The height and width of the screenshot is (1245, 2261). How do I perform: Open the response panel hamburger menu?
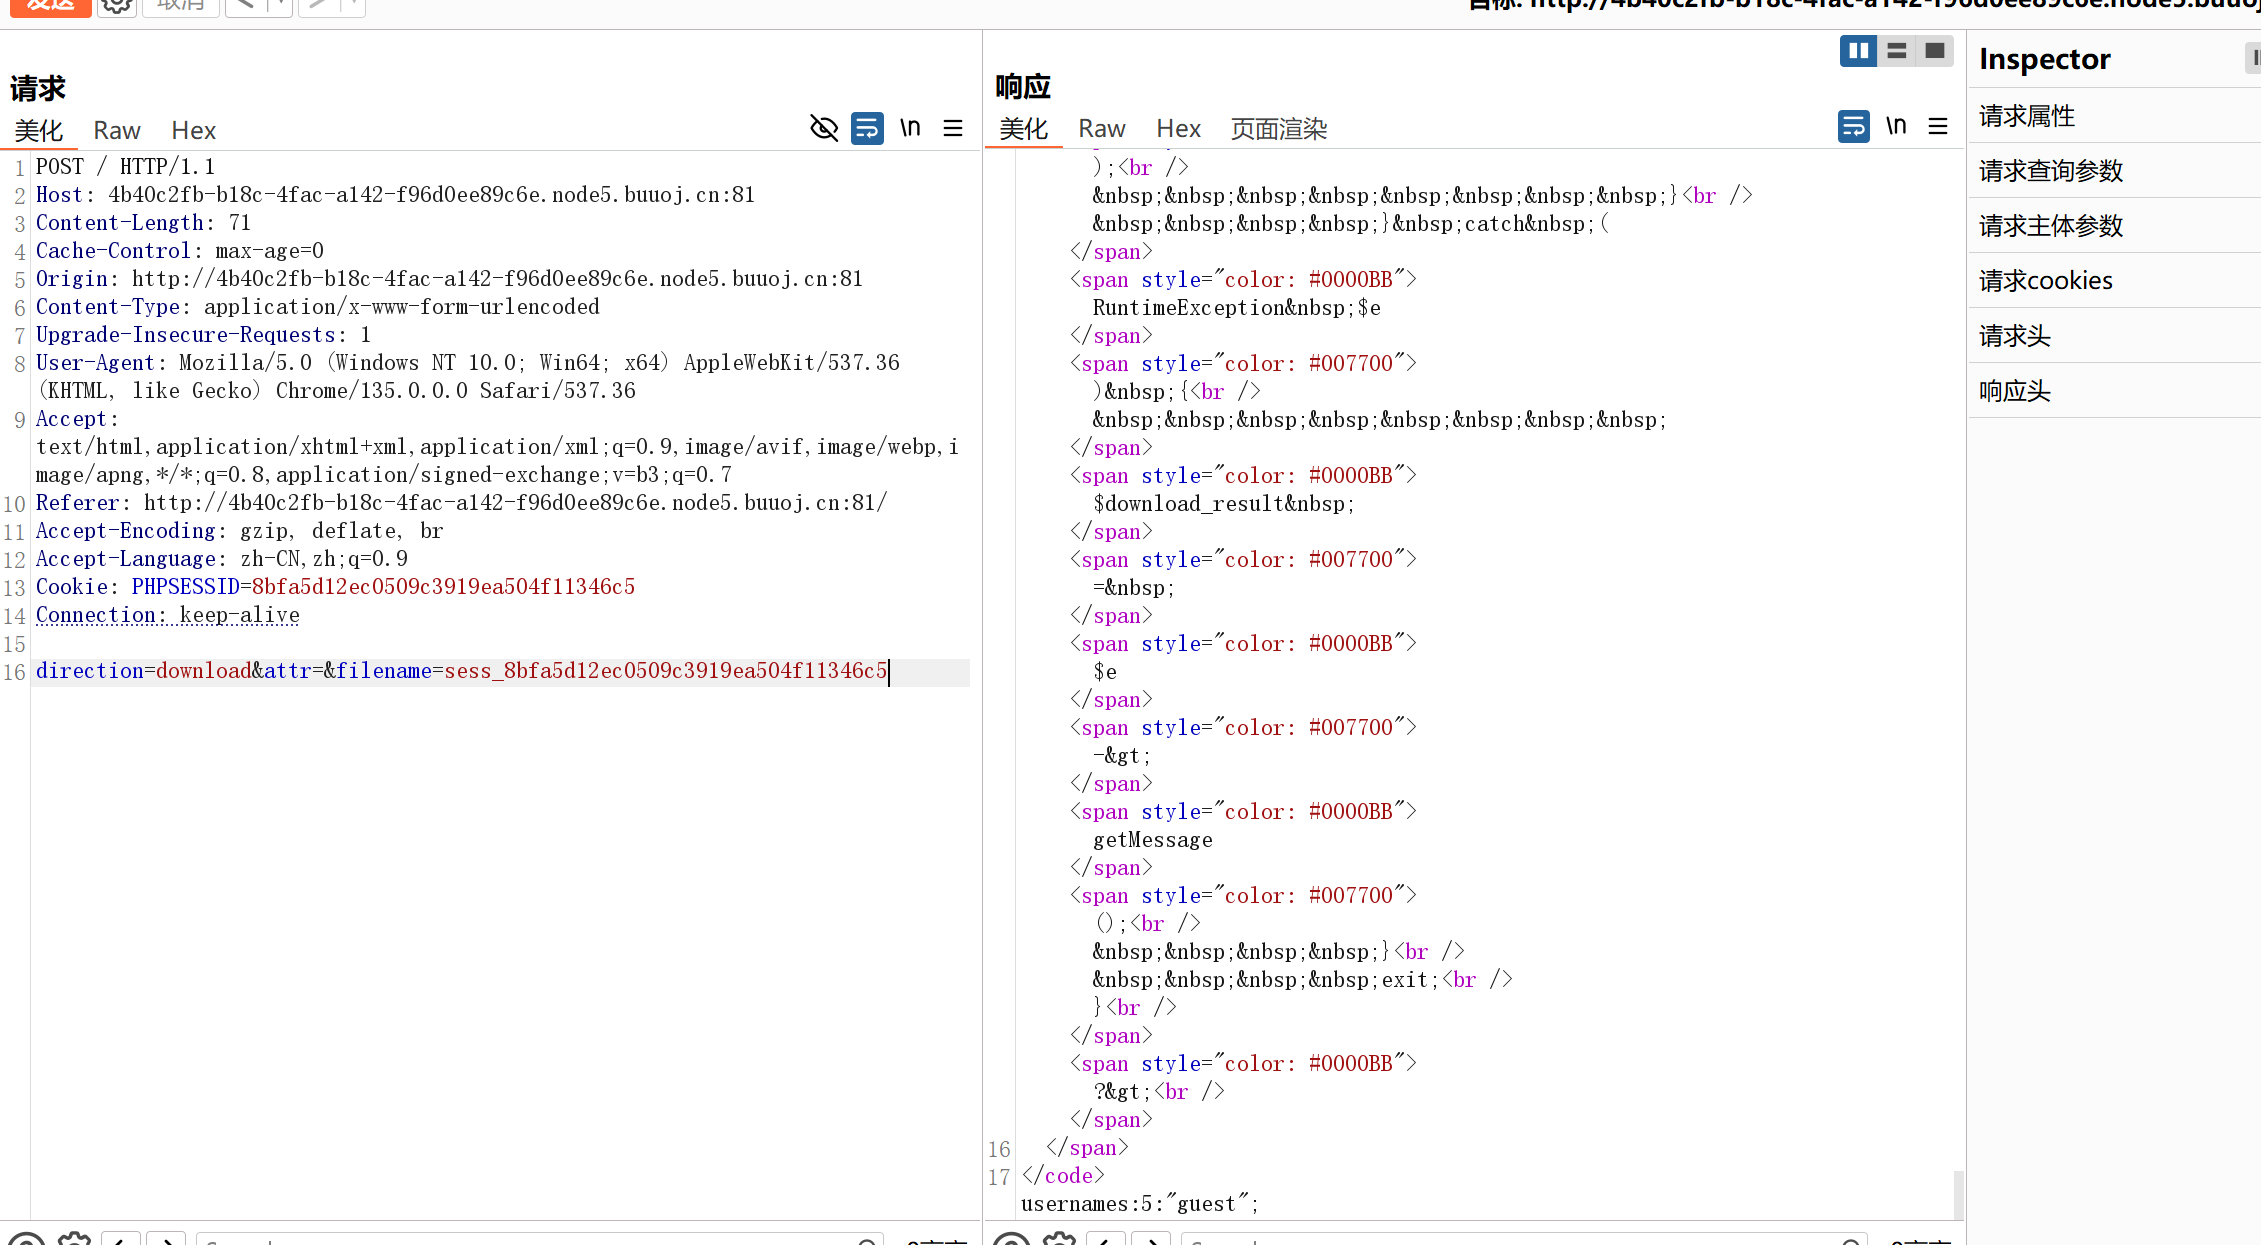coord(1938,126)
